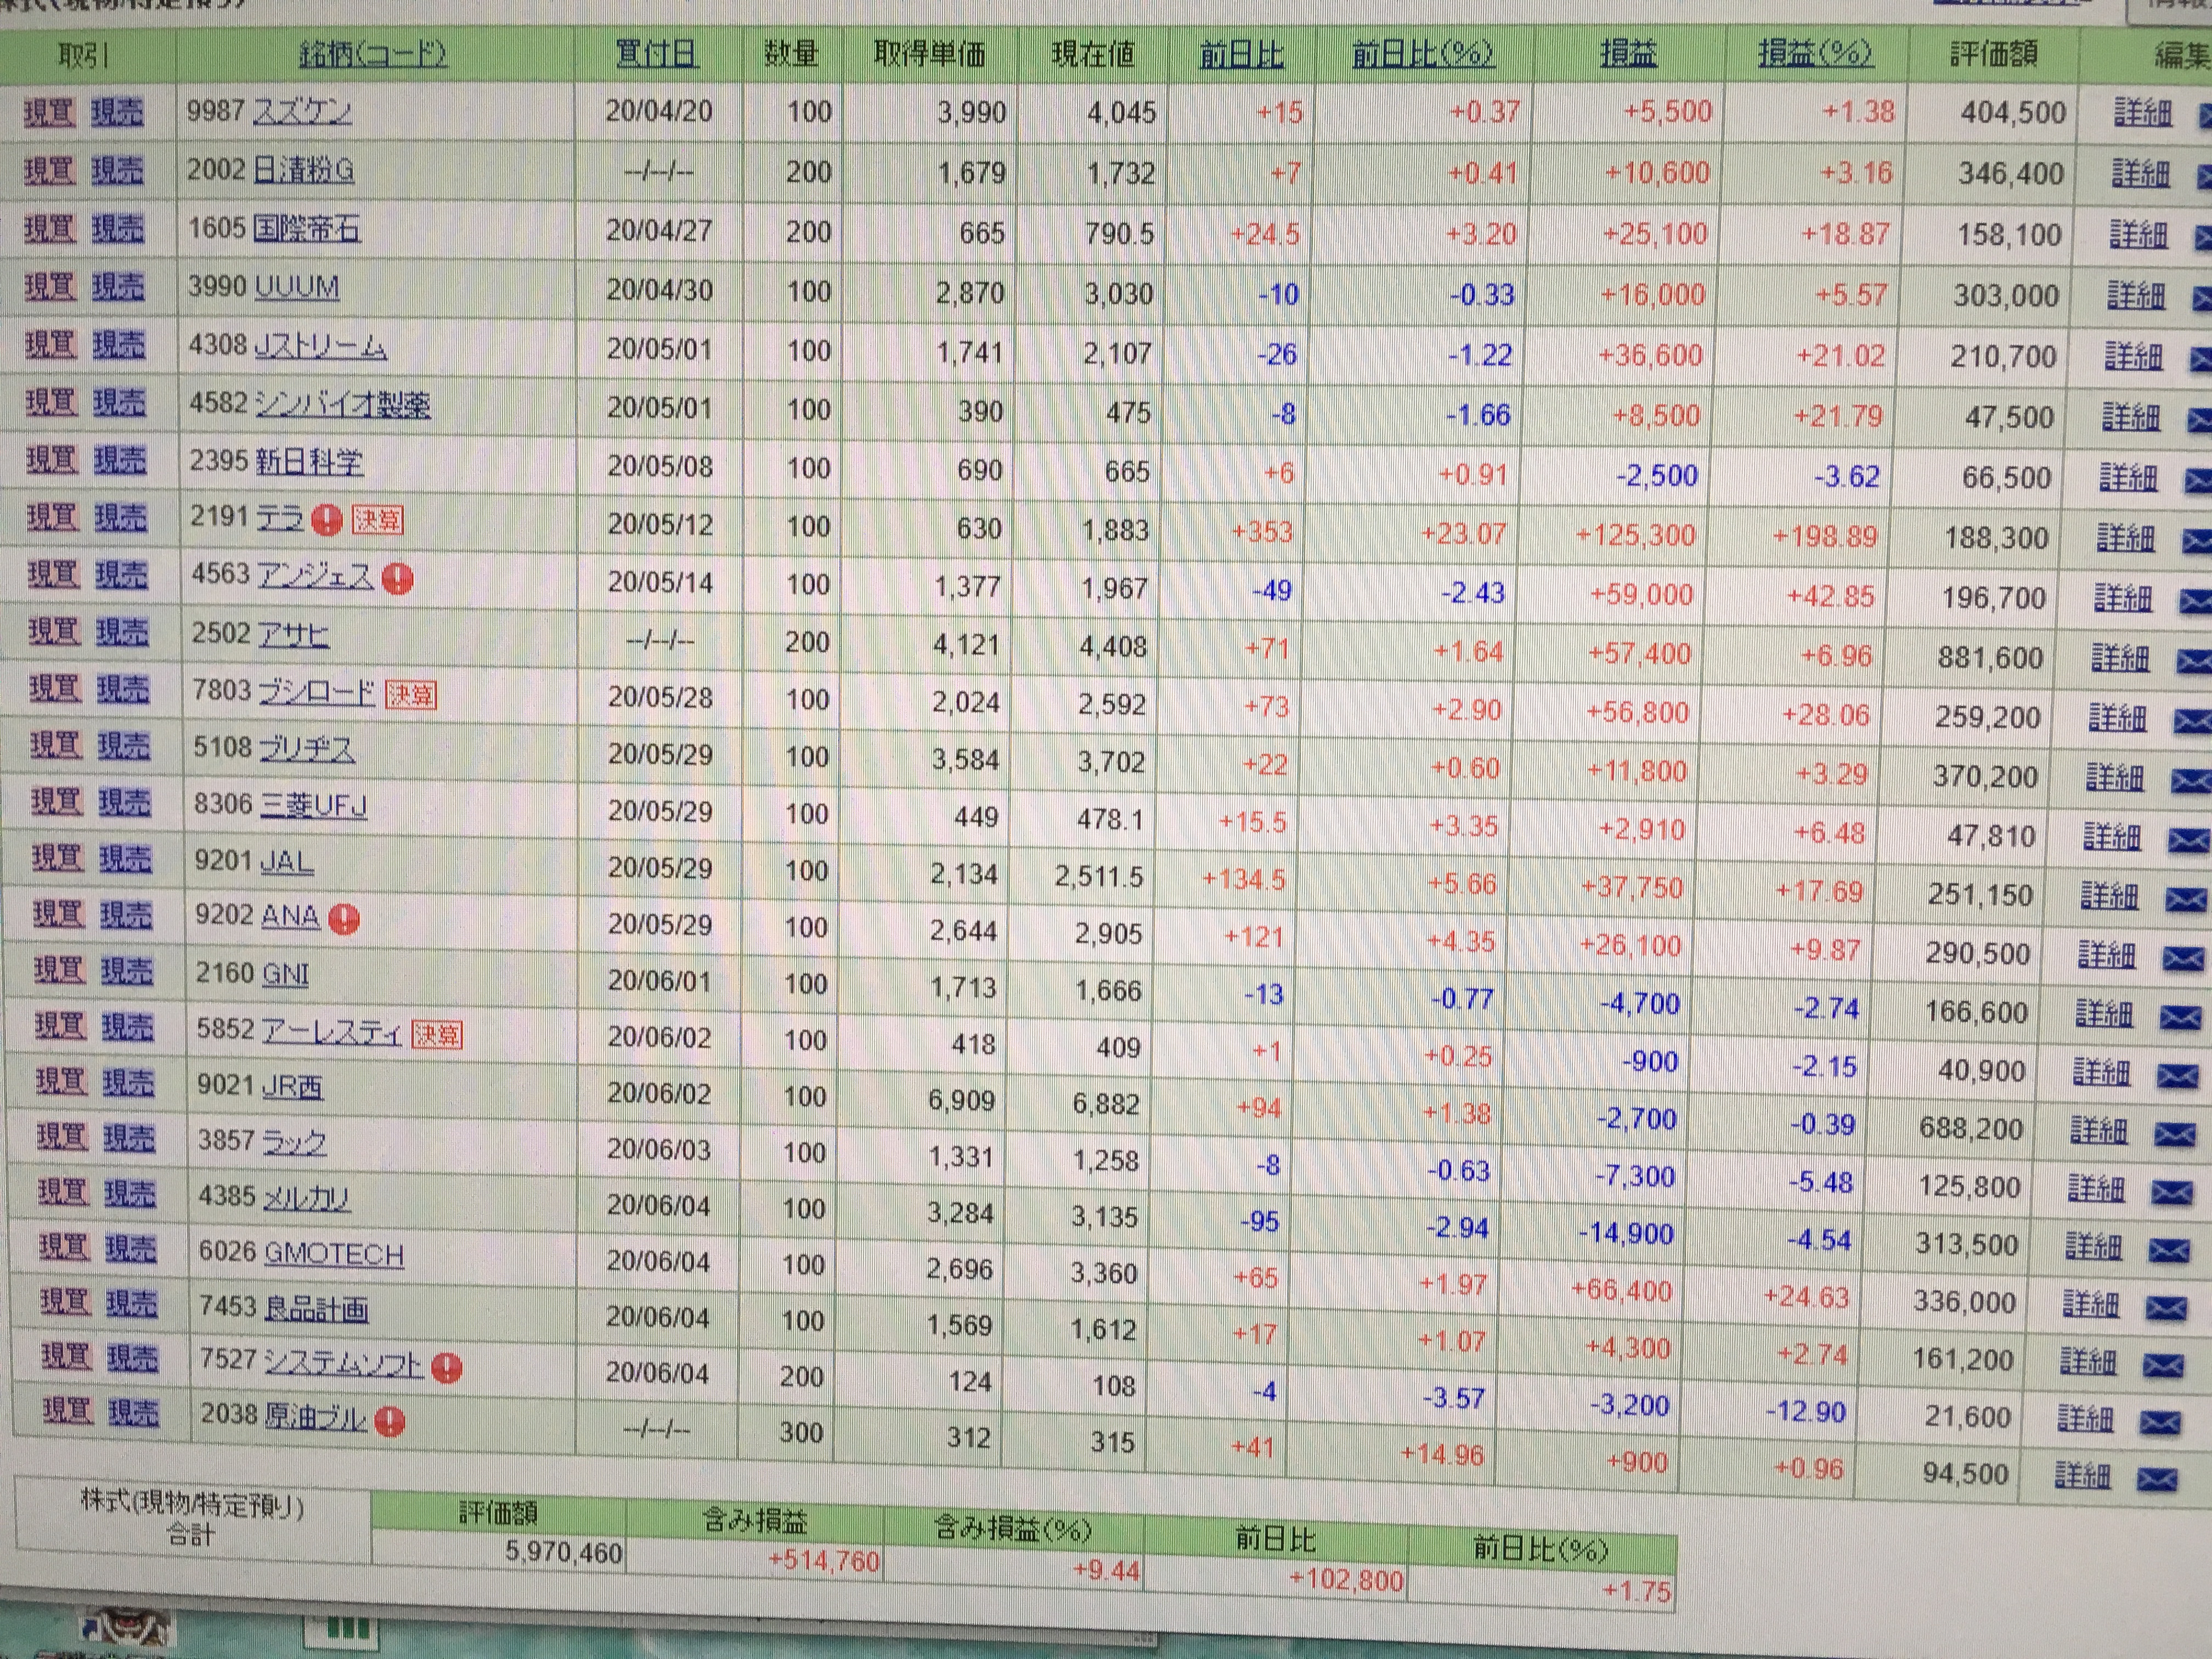The image size is (2212, 1659).
Task: Select the テラ profit value +125,300
Action: [x=1635, y=536]
